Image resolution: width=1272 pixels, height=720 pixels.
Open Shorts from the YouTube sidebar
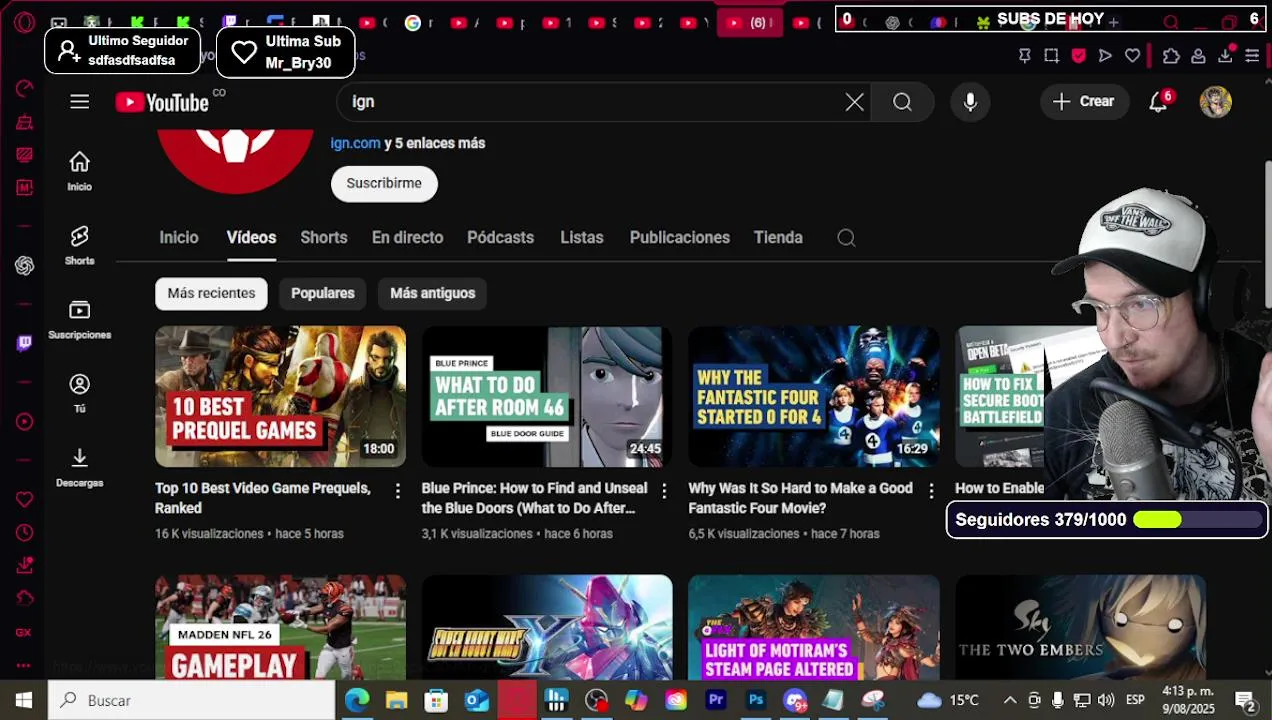(80, 245)
